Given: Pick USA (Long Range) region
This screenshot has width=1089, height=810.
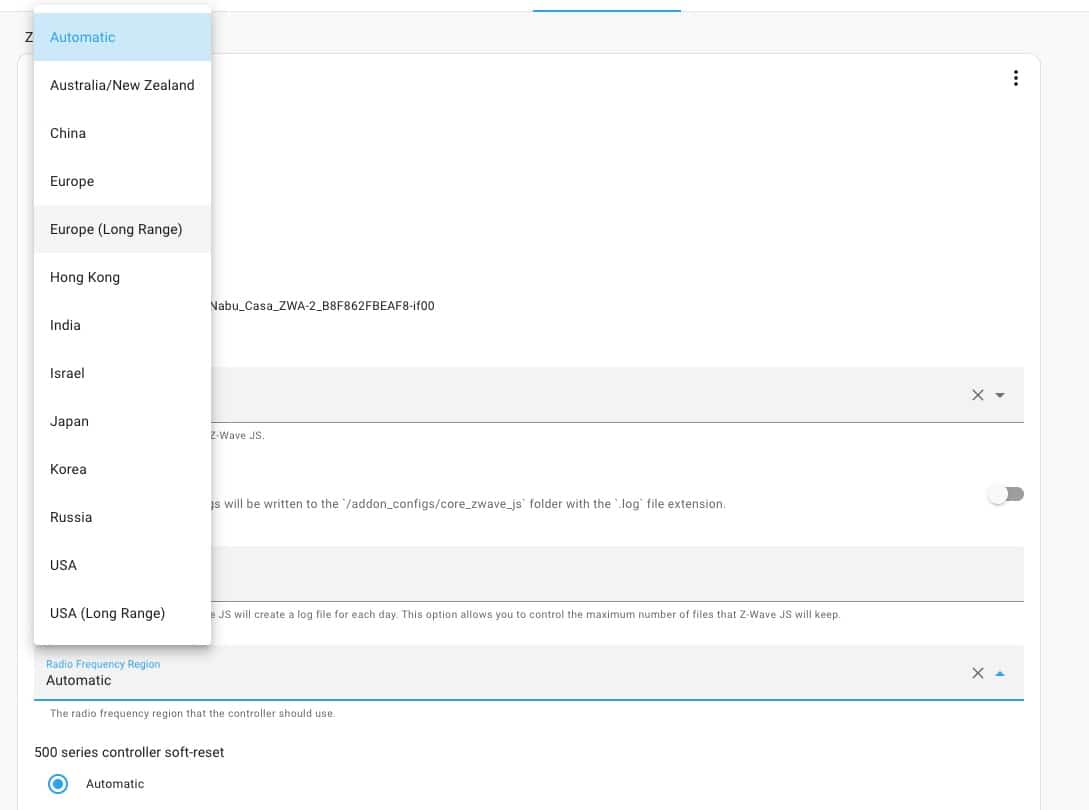Looking at the screenshot, I should [x=122, y=612].
